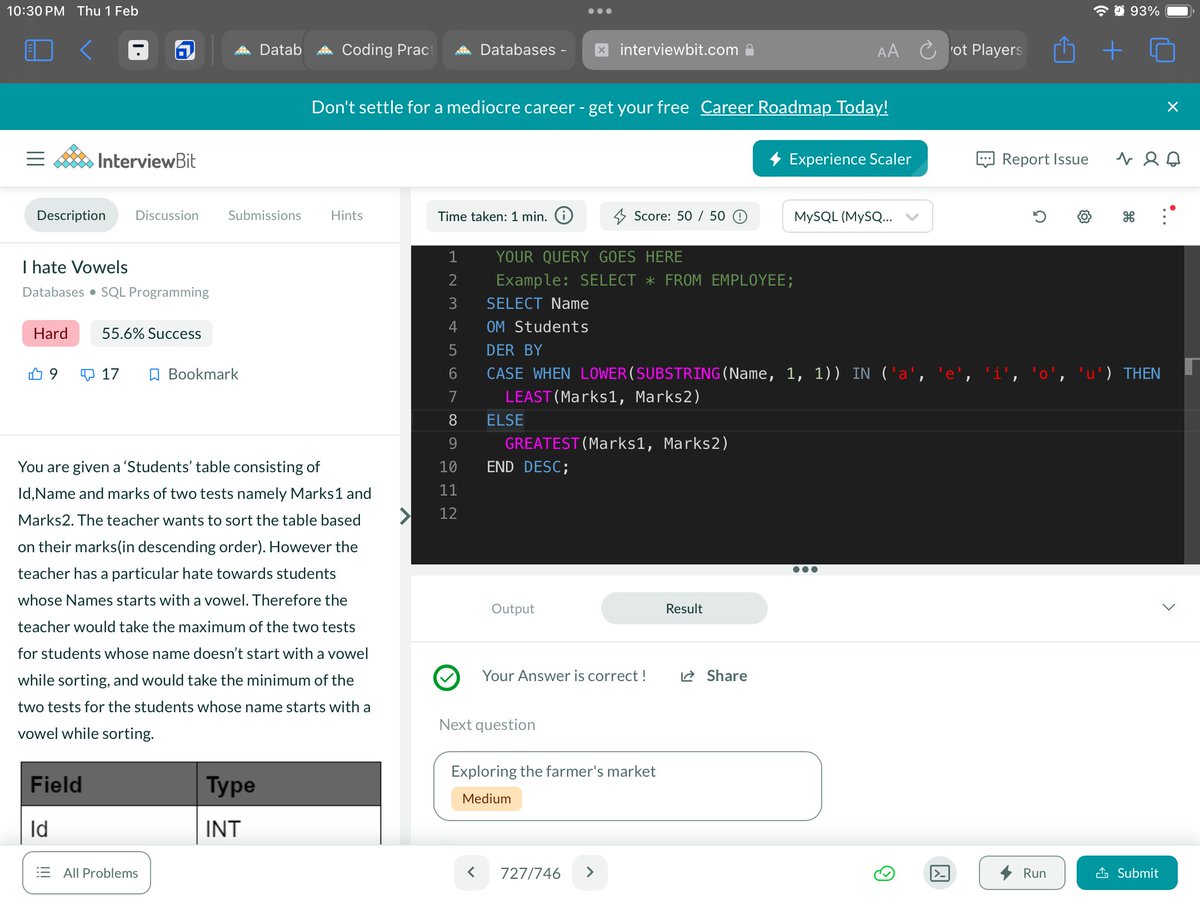Open MySQL language dropdown
This screenshot has width=1200, height=900.
point(857,216)
